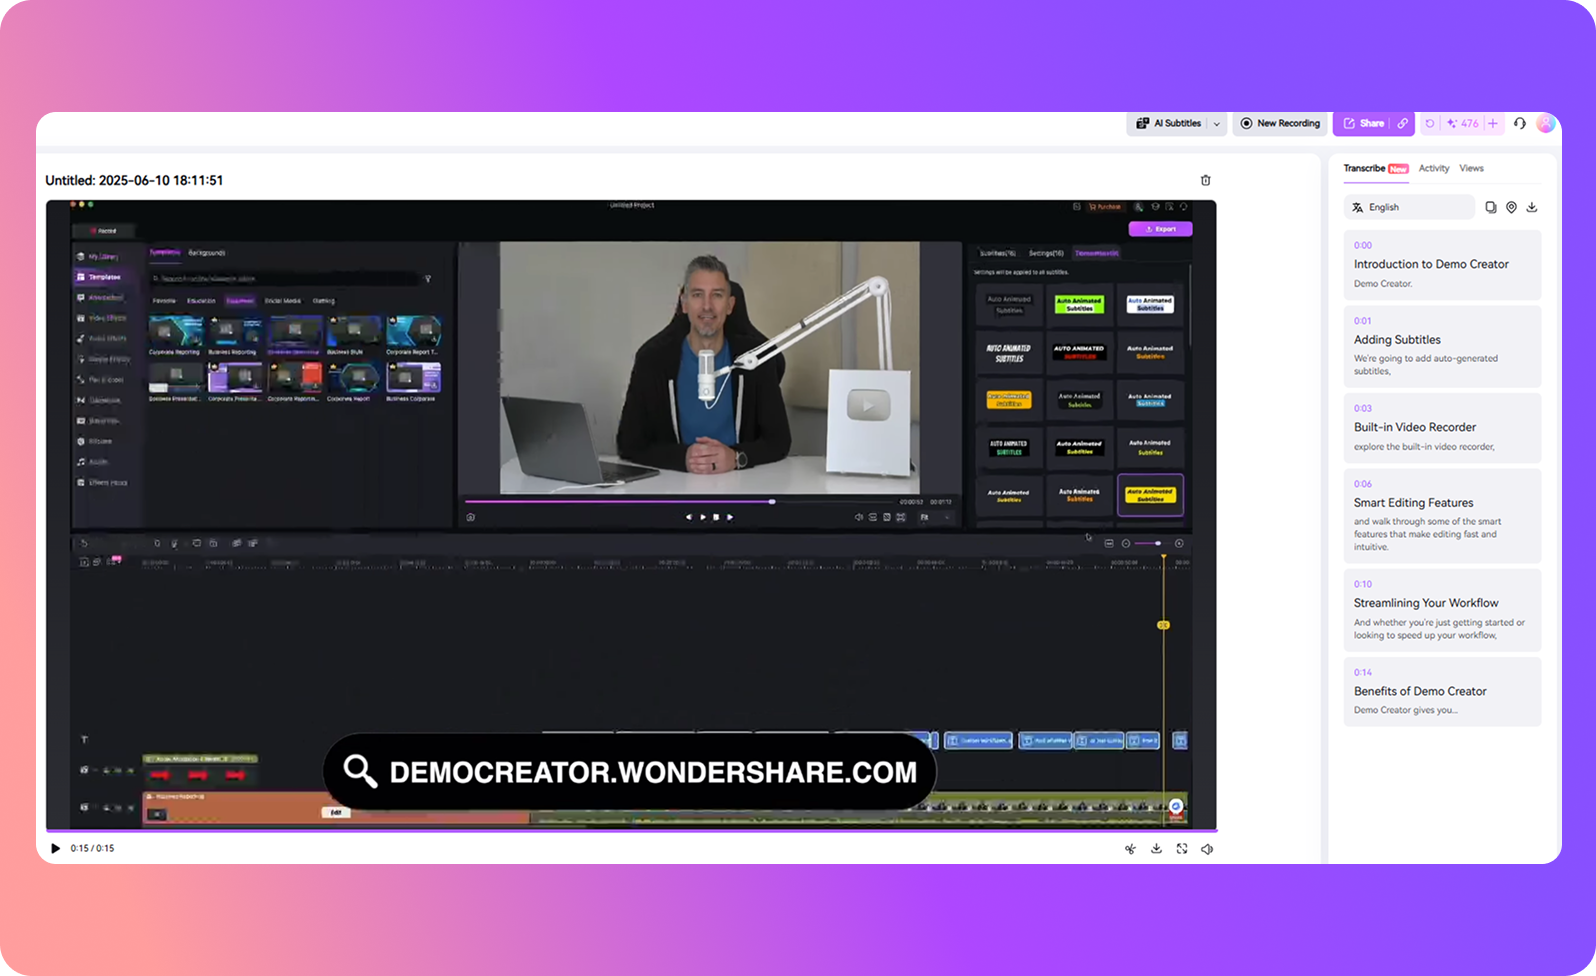Click the purple video progress bar
The height and width of the screenshot is (976, 1596).
coord(631,830)
